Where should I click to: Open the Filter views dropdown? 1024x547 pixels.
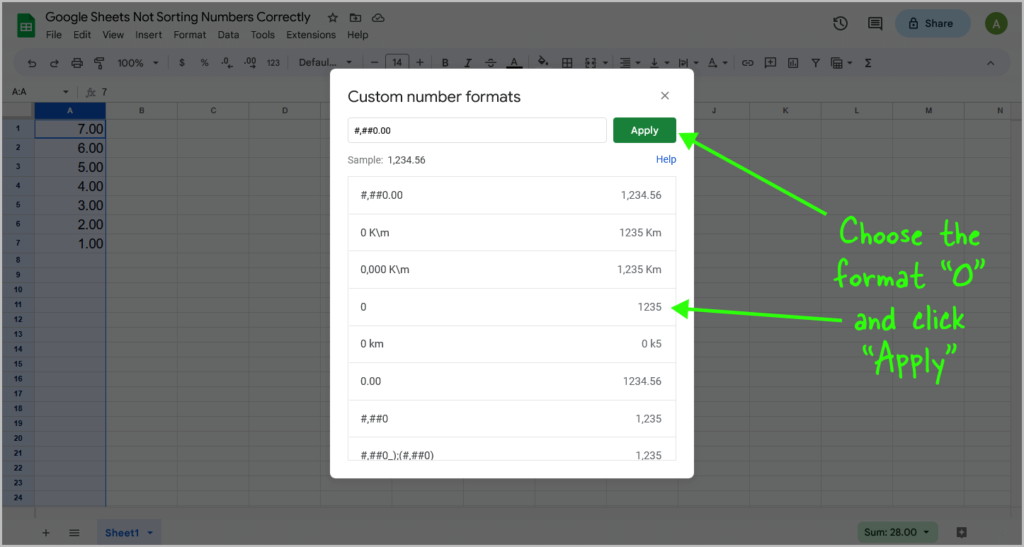pyautogui.click(x=841, y=63)
